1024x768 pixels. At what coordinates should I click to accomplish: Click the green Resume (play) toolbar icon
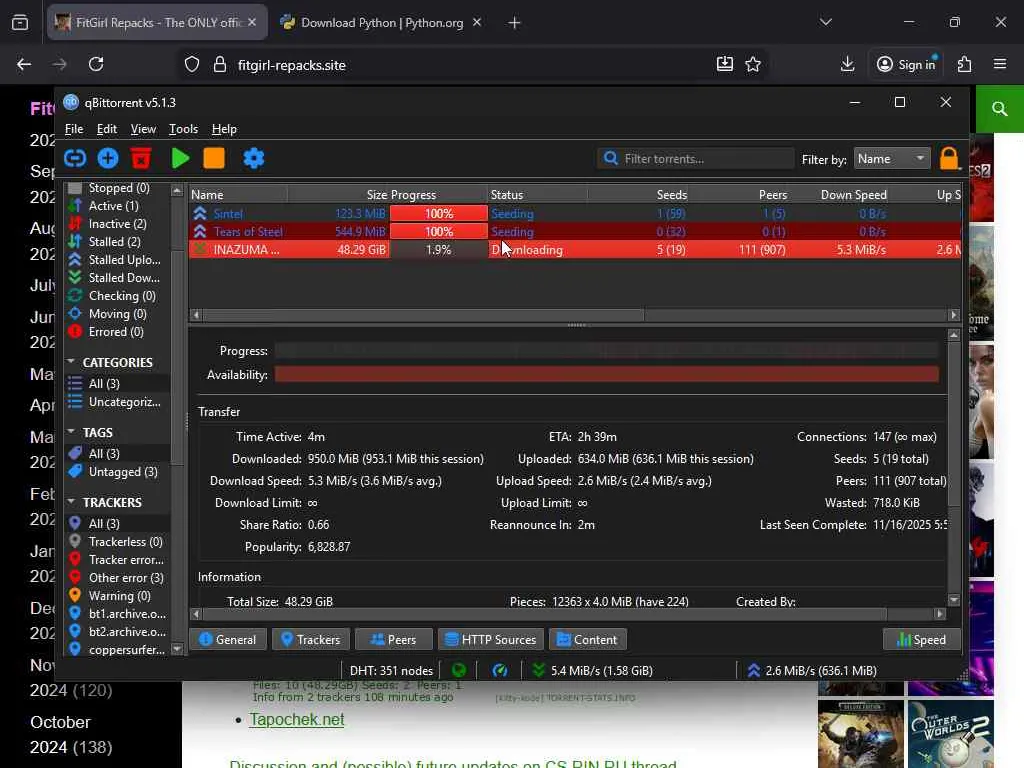click(x=180, y=158)
